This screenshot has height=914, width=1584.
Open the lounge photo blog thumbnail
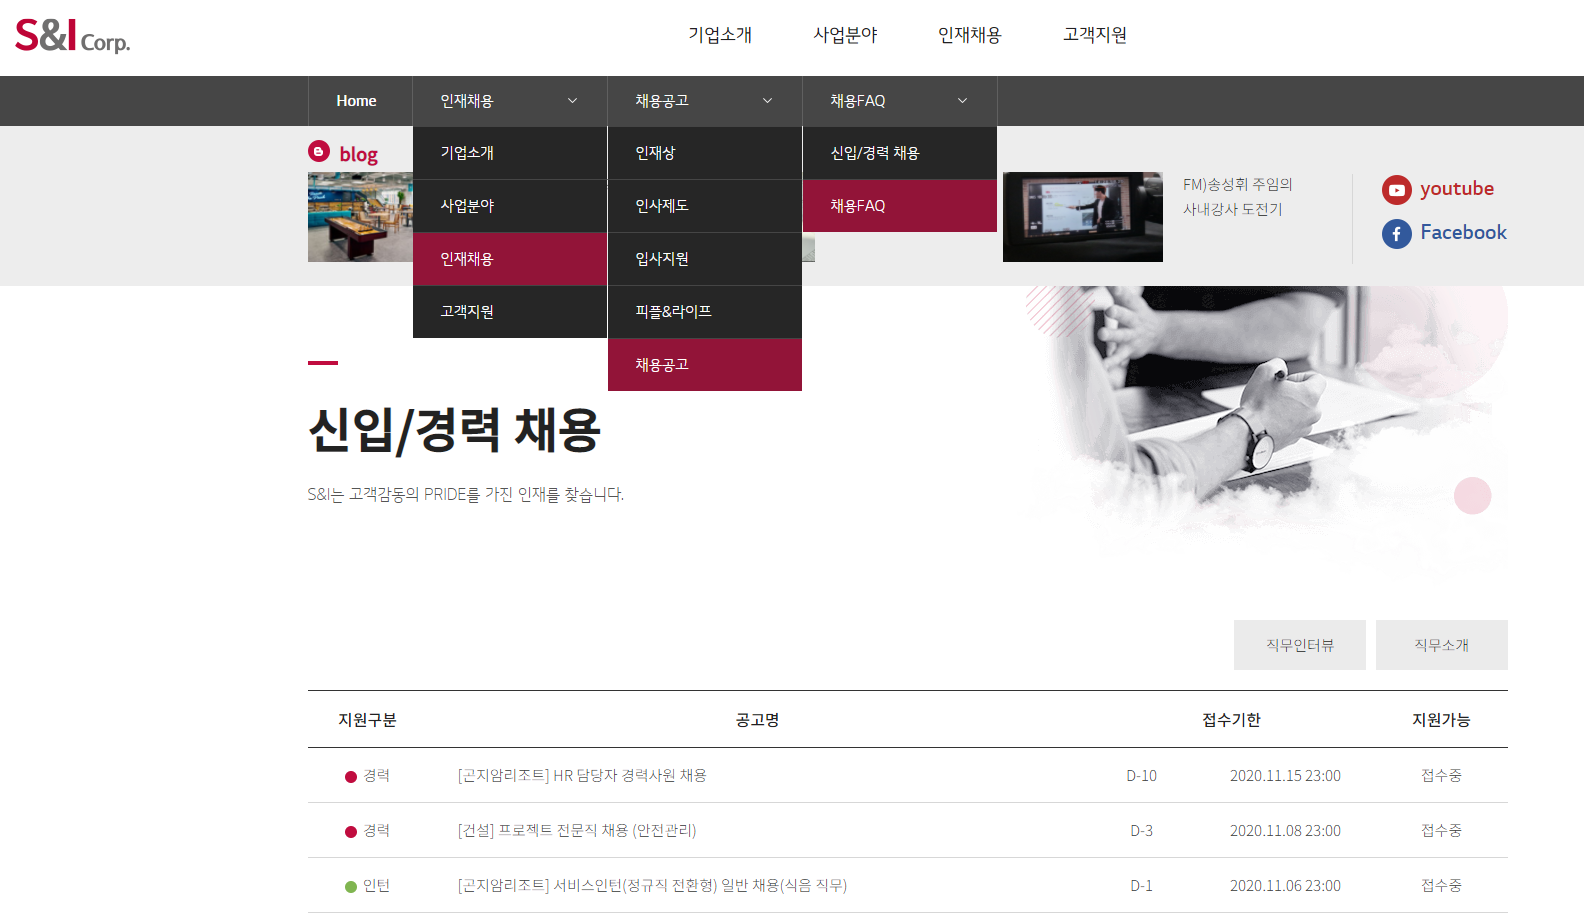pyautogui.click(x=360, y=217)
